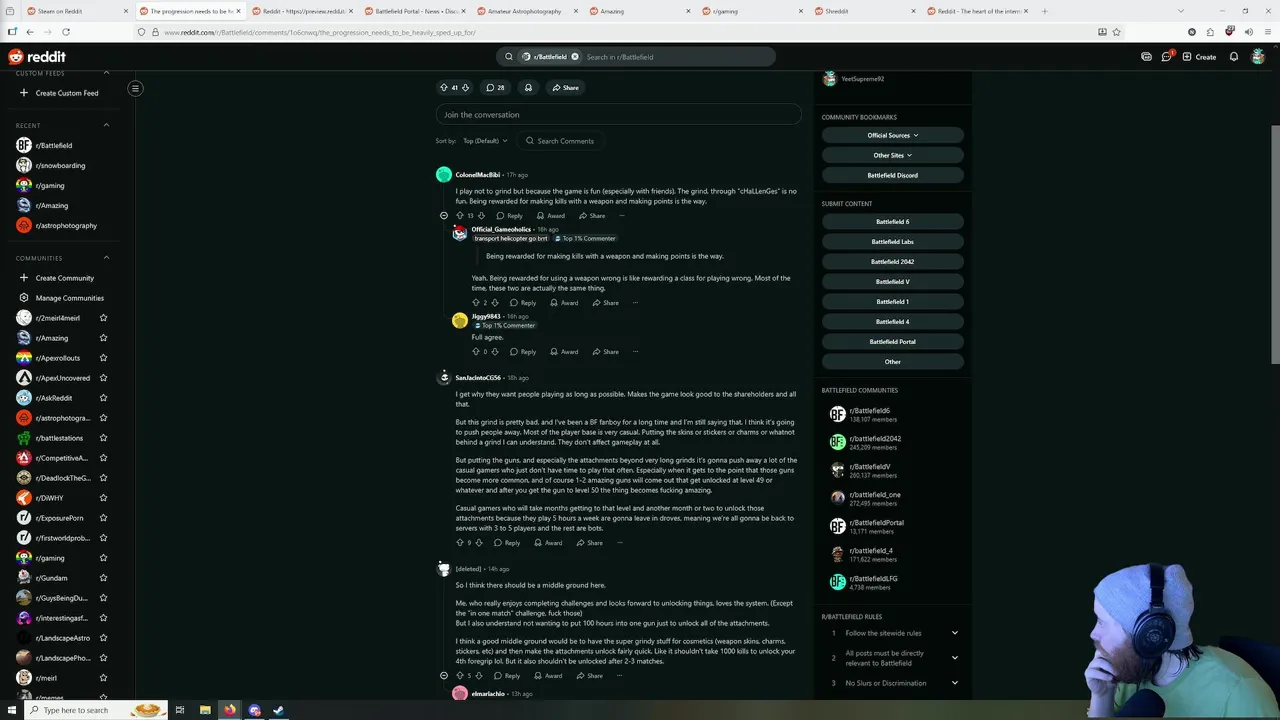The height and width of the screenshot is (720, 1280).
Task: Open the notifications bell in header
Action: click(1234, 57)
